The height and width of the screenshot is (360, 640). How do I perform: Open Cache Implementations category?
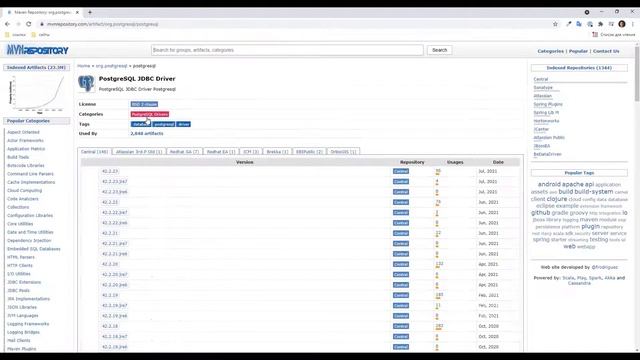(31, 182)
